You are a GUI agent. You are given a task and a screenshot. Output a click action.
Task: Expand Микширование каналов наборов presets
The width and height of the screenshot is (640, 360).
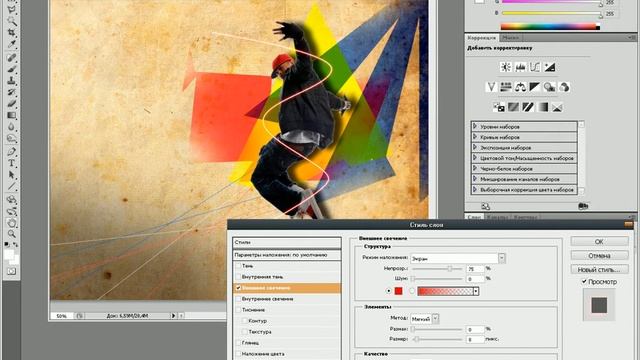(x=475, y=179)
